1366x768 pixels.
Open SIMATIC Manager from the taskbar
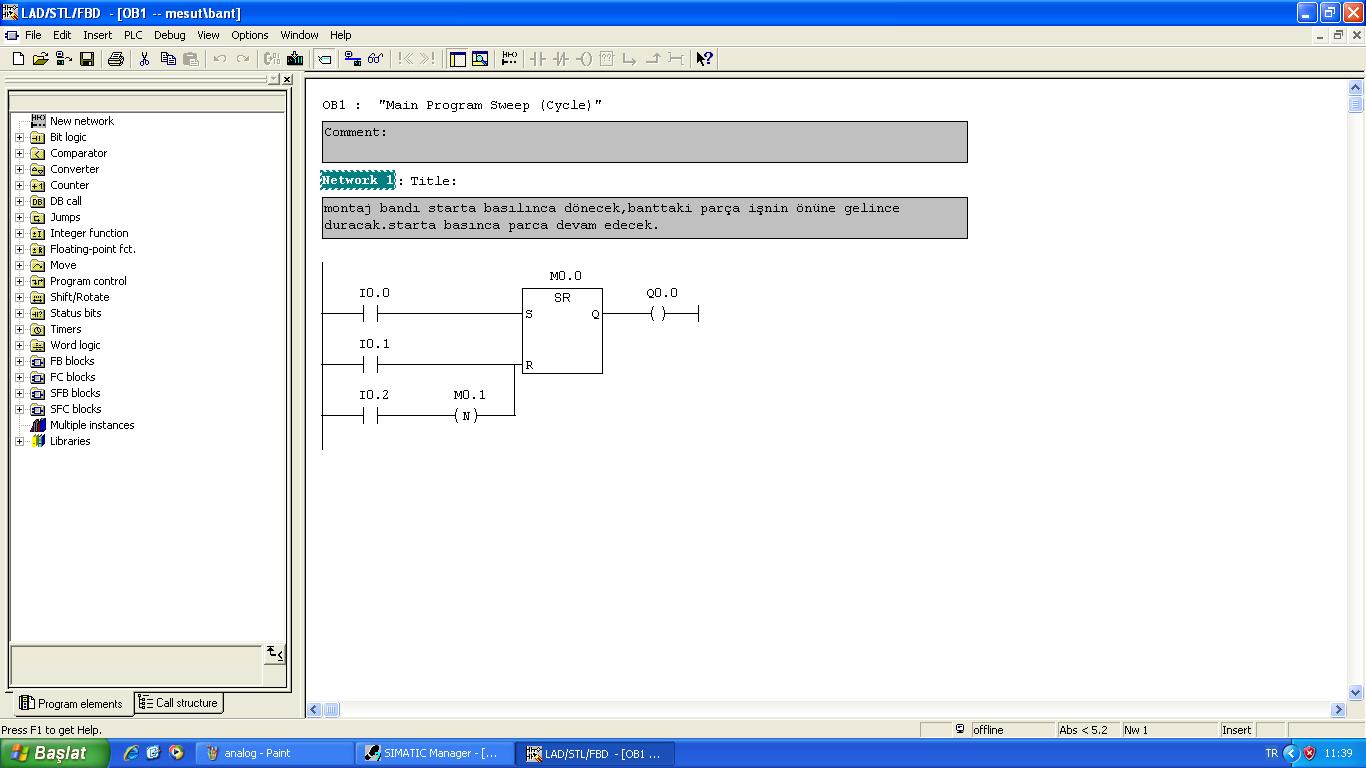click(x=432, y=753)
